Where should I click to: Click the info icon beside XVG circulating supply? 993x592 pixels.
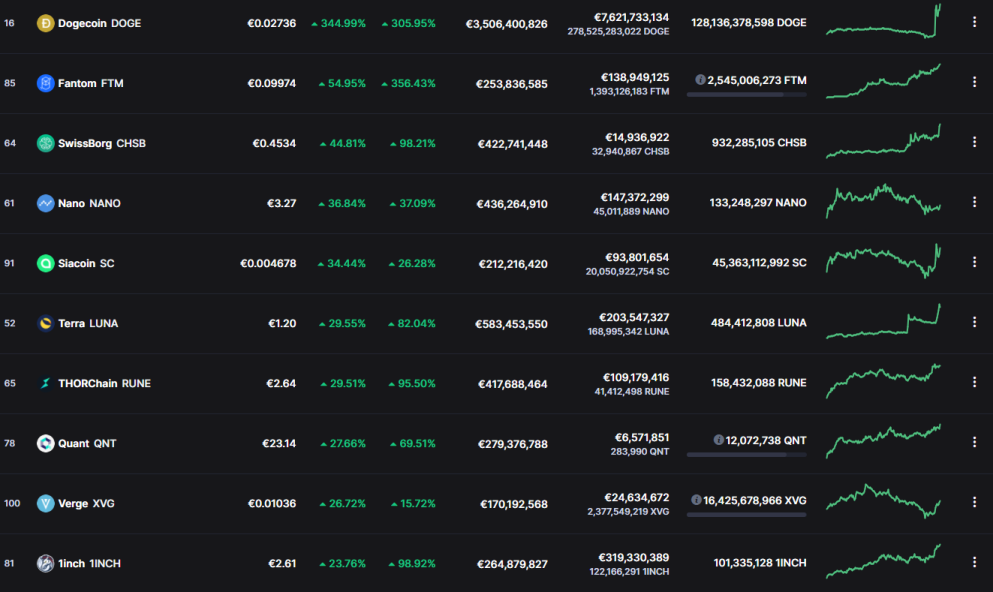pyautogui.click(x=696, y=500)
